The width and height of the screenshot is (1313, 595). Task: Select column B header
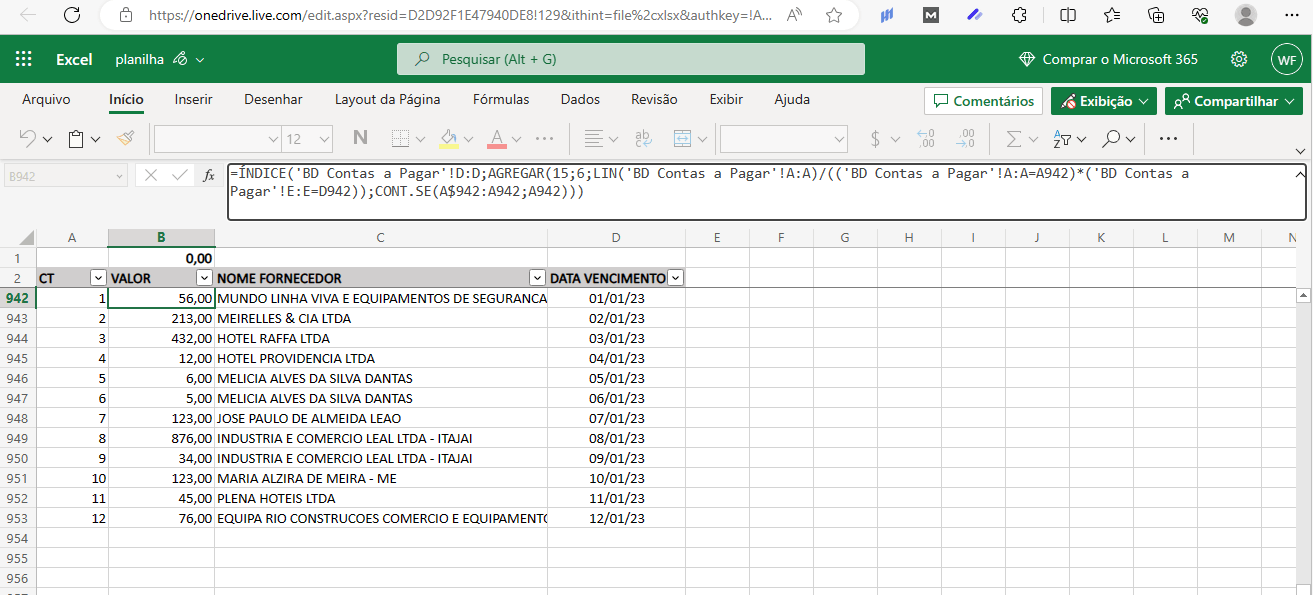click(161, 237)
